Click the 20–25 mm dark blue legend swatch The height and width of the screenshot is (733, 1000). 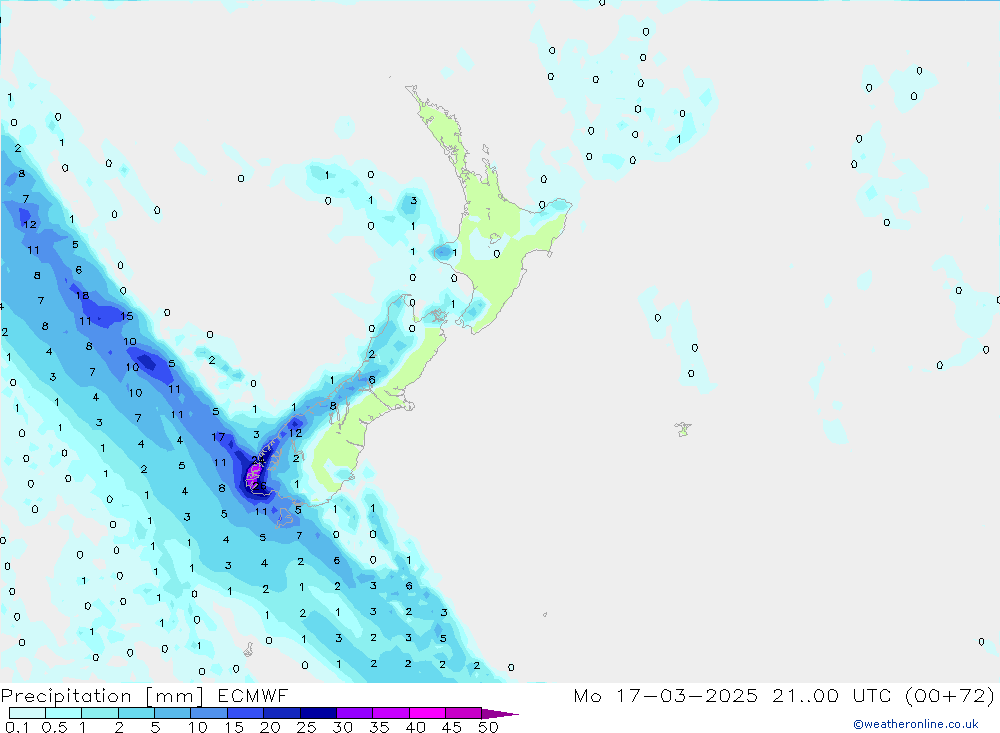point(281,713)
